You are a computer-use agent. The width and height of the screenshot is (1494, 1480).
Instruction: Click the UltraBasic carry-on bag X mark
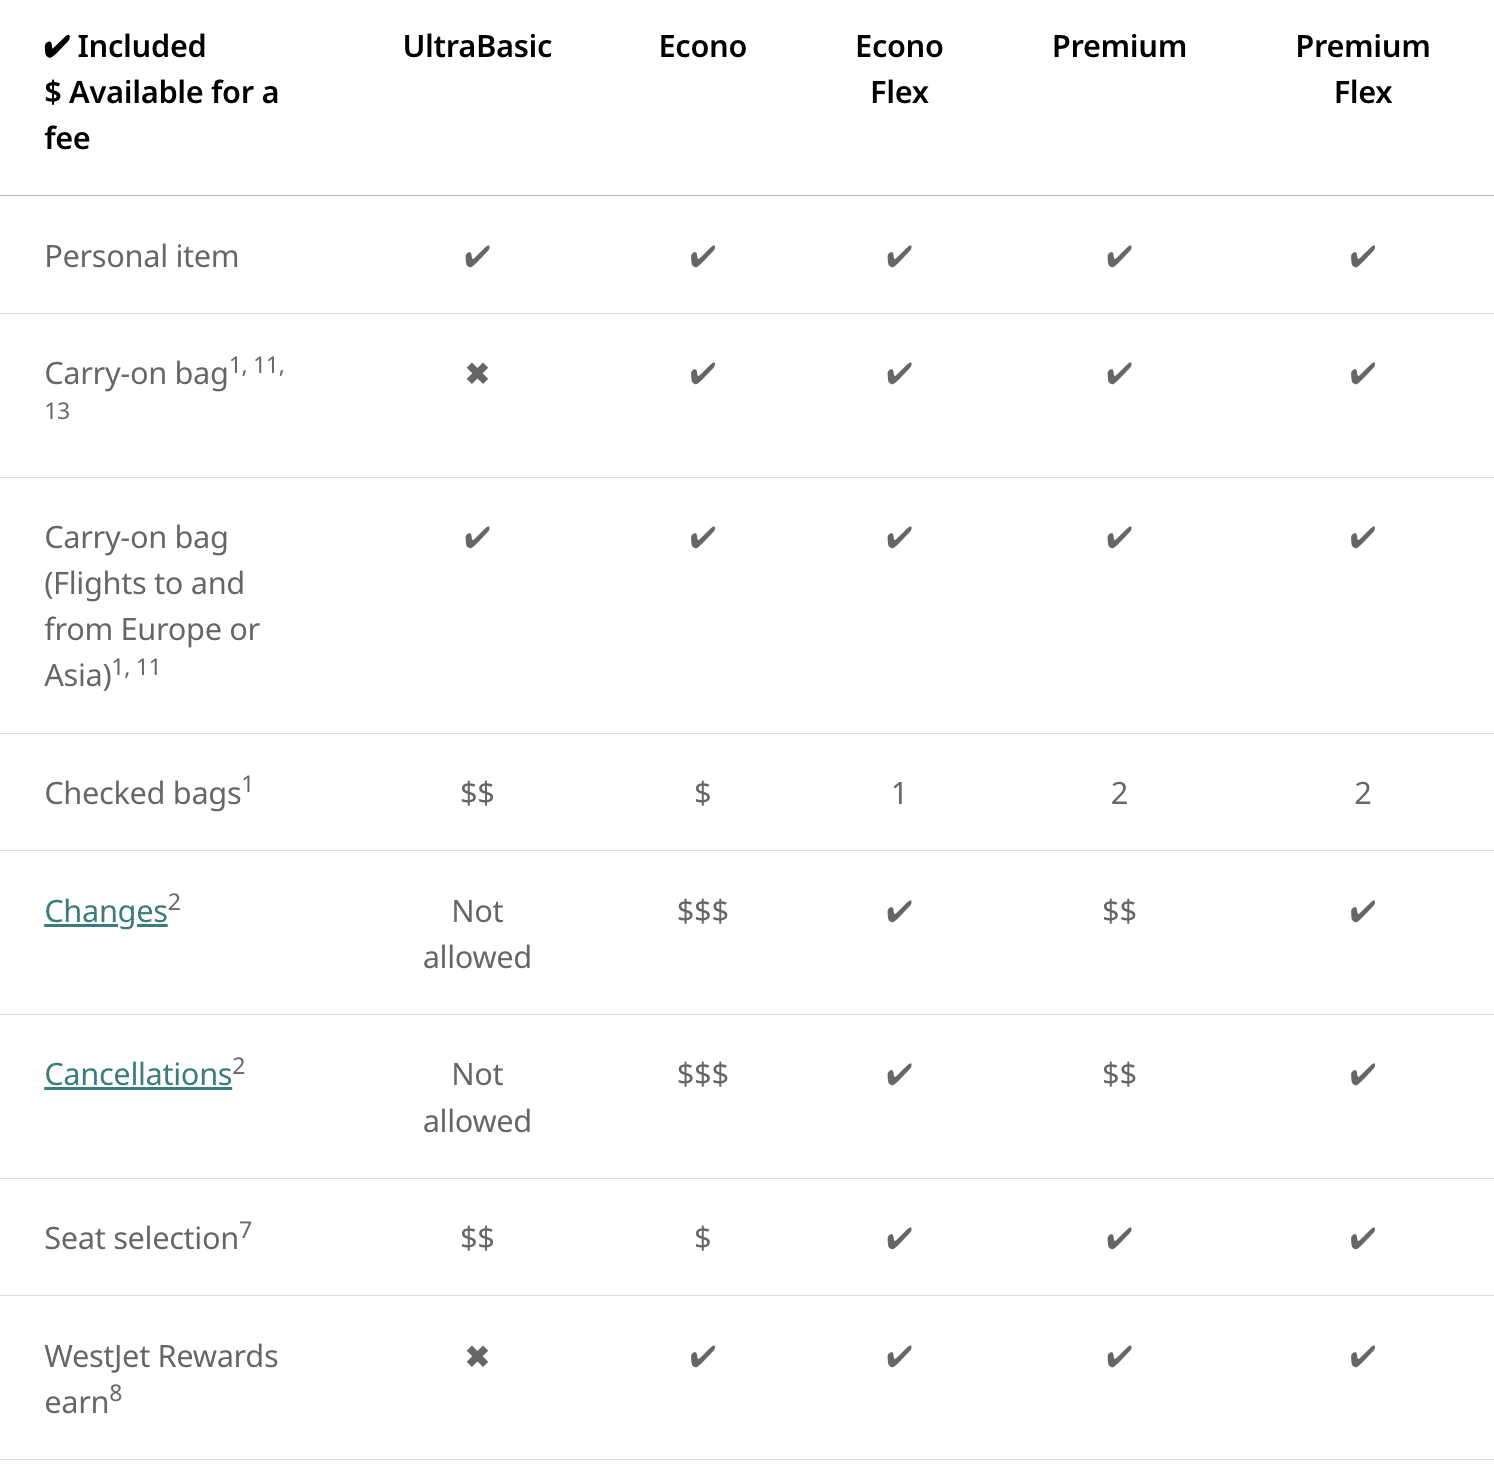[477, 374]
